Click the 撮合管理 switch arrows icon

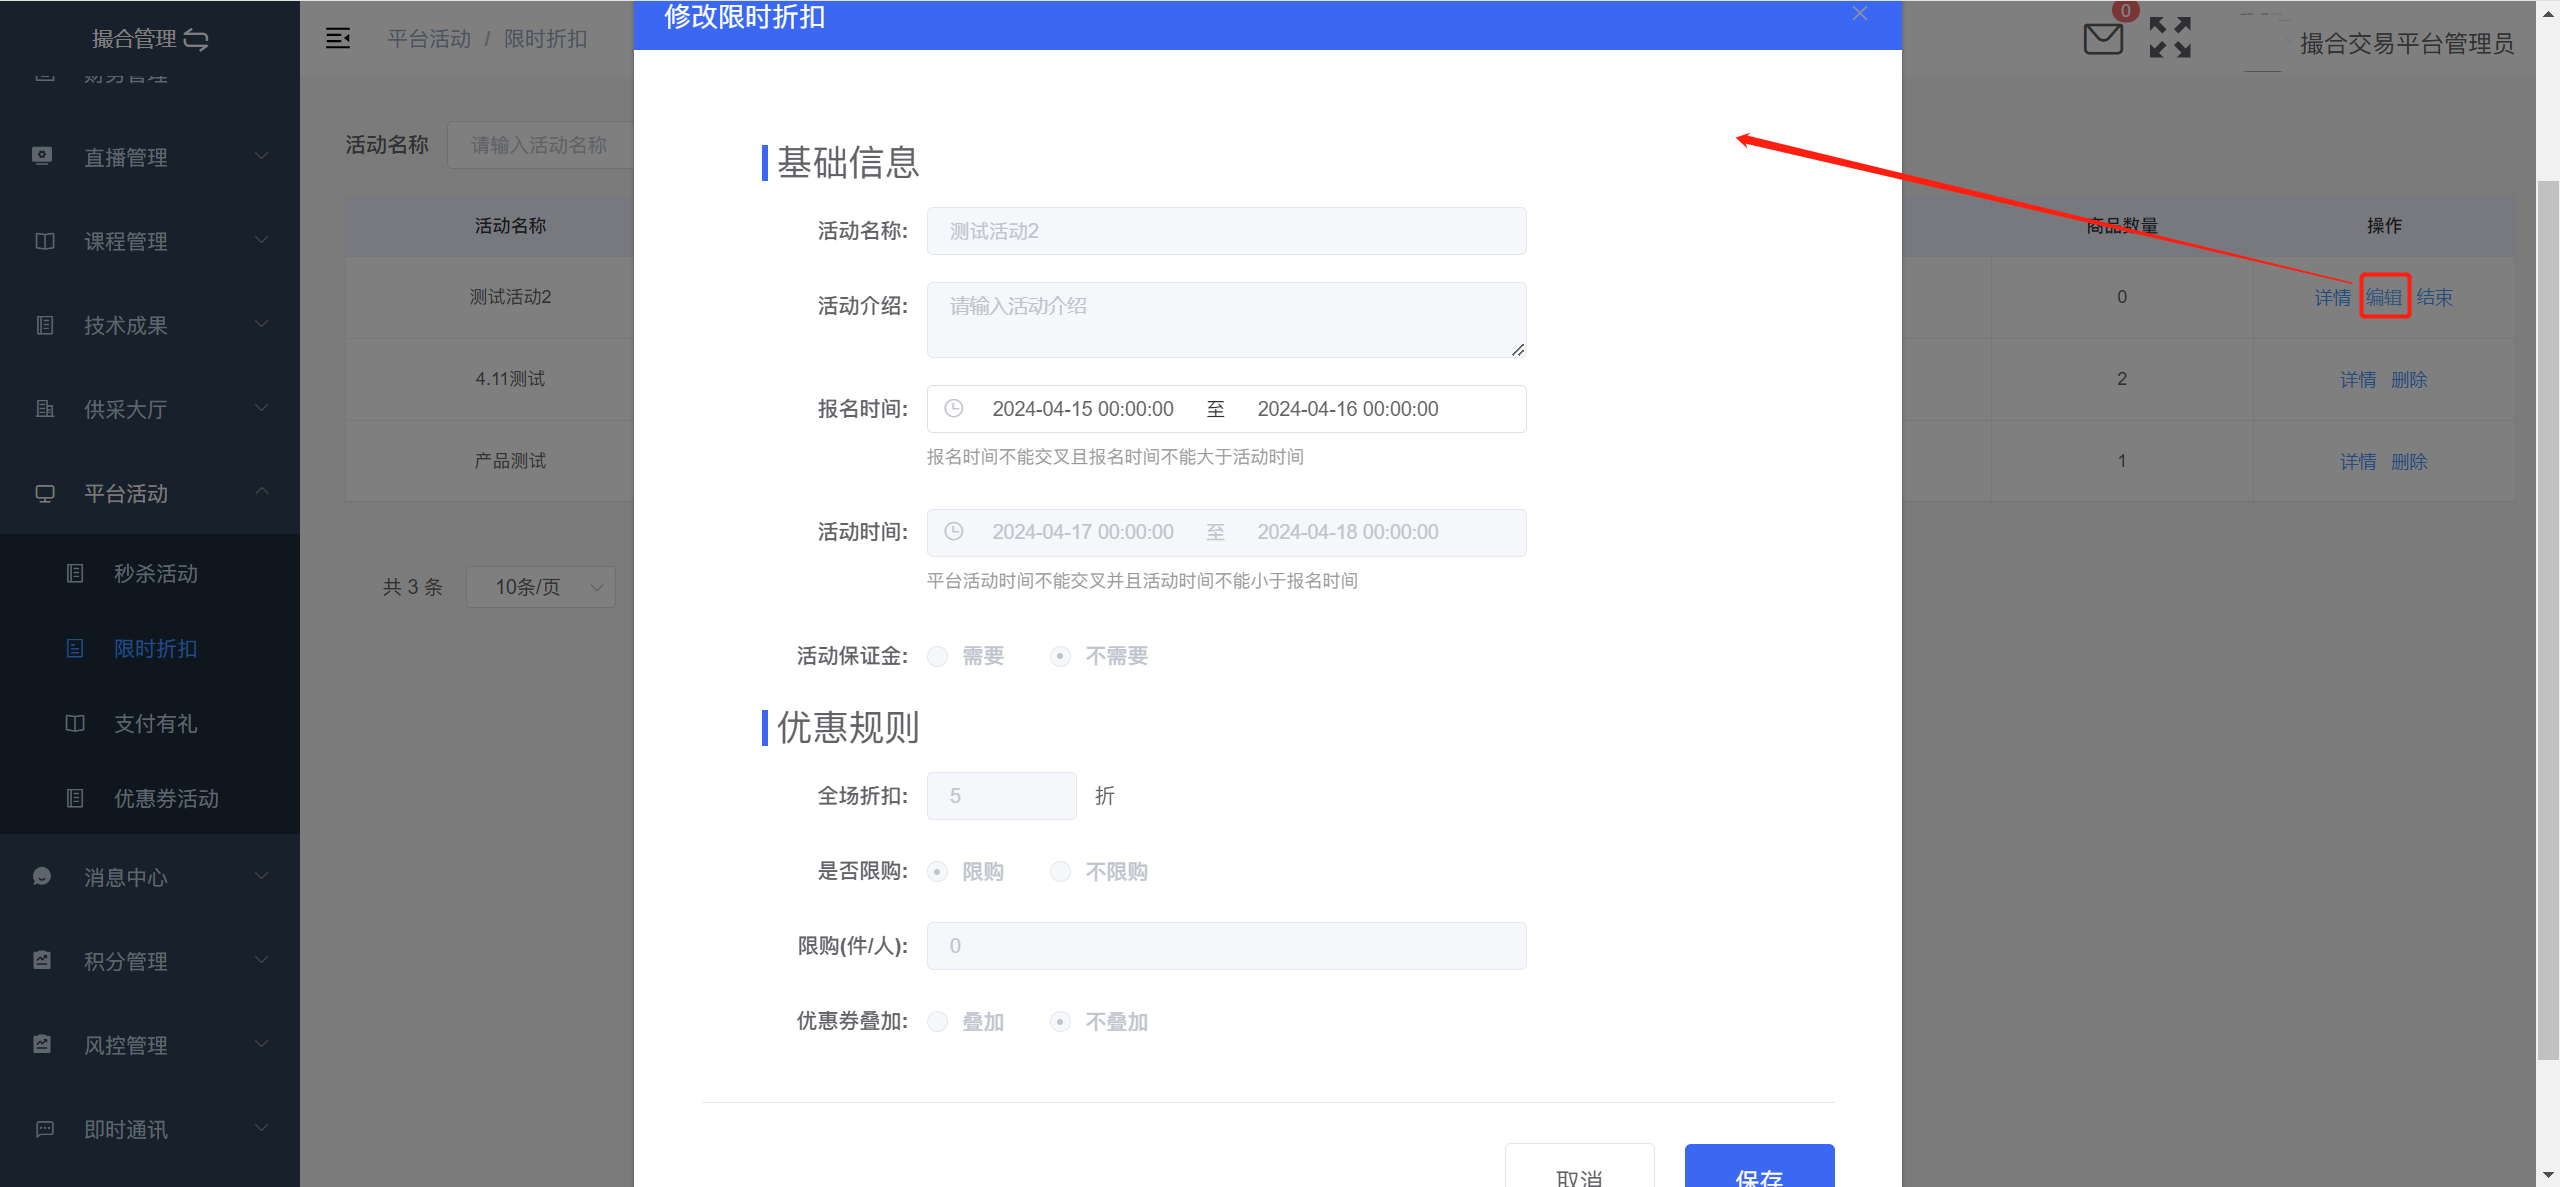196,39
